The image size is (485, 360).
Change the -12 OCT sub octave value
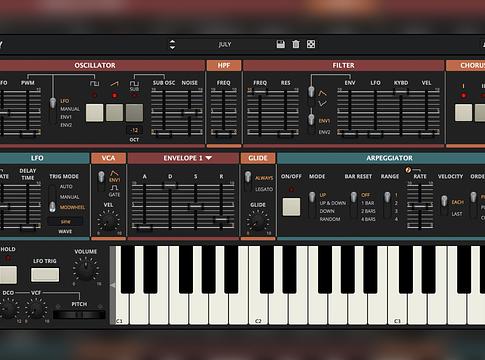click(134, 130)
